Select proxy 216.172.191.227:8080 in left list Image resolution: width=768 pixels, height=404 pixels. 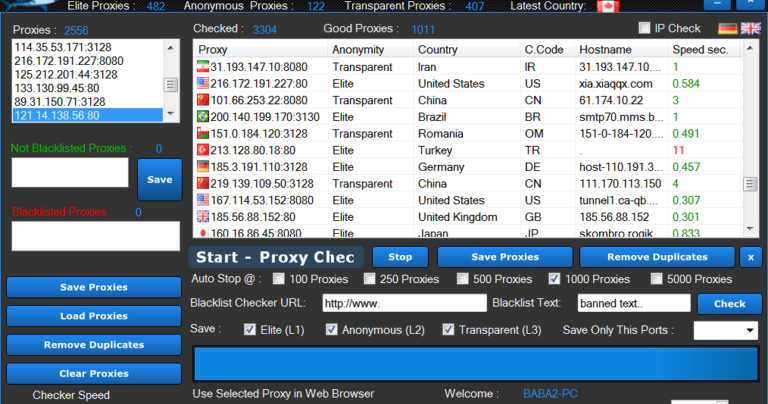click(x=87, y=61)
